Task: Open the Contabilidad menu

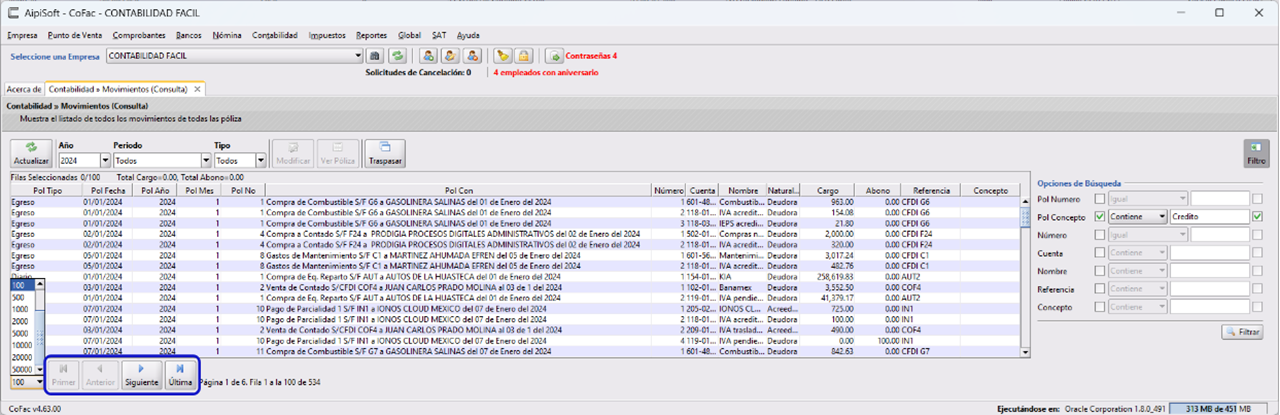Action: point(275,35)
